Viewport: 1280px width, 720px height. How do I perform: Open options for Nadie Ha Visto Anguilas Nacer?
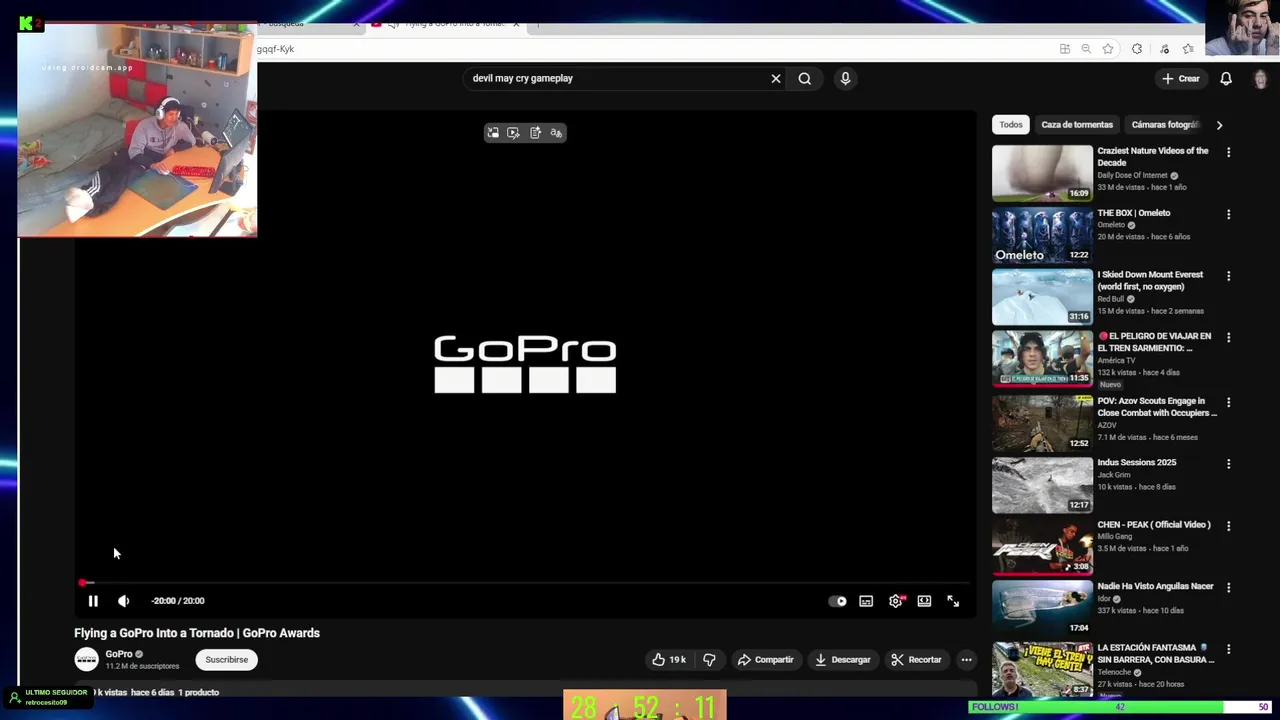pos(1229,588)
